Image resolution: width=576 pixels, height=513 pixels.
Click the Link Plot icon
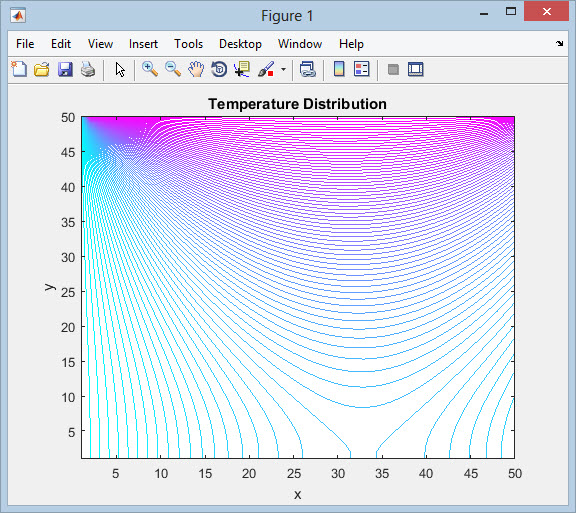tap(308, 69)
